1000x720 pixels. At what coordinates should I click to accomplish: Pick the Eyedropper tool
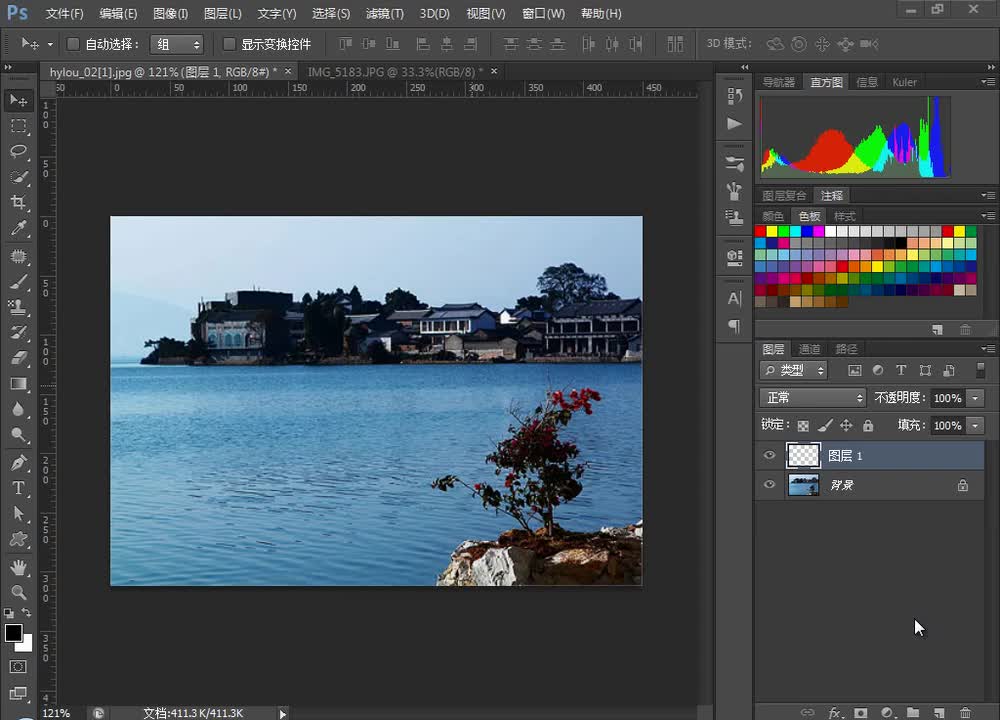(x=19, y=229)
